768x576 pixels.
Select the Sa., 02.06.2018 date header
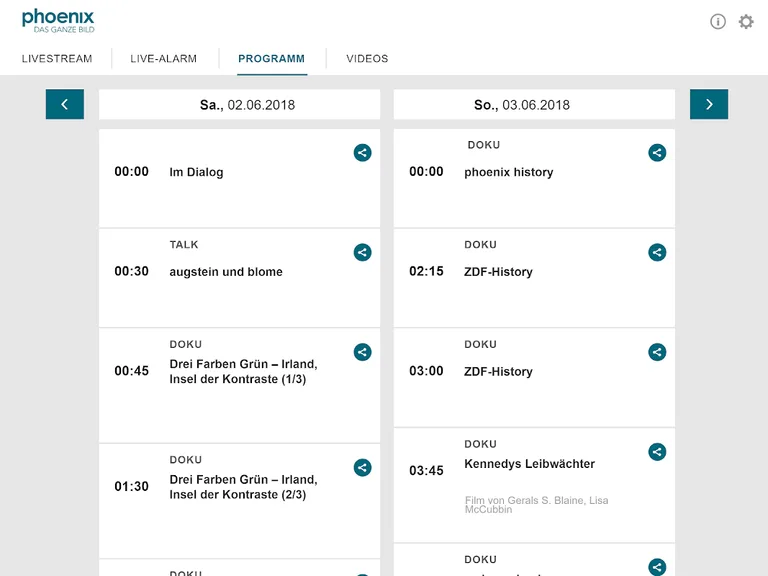pos(239,105)
